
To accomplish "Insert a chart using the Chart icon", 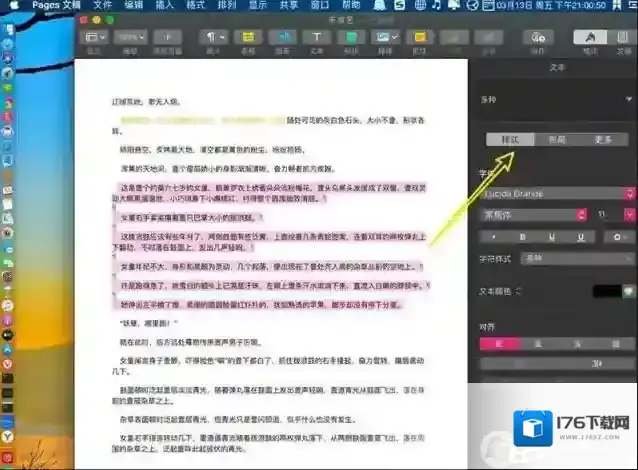I will [283, 37].
